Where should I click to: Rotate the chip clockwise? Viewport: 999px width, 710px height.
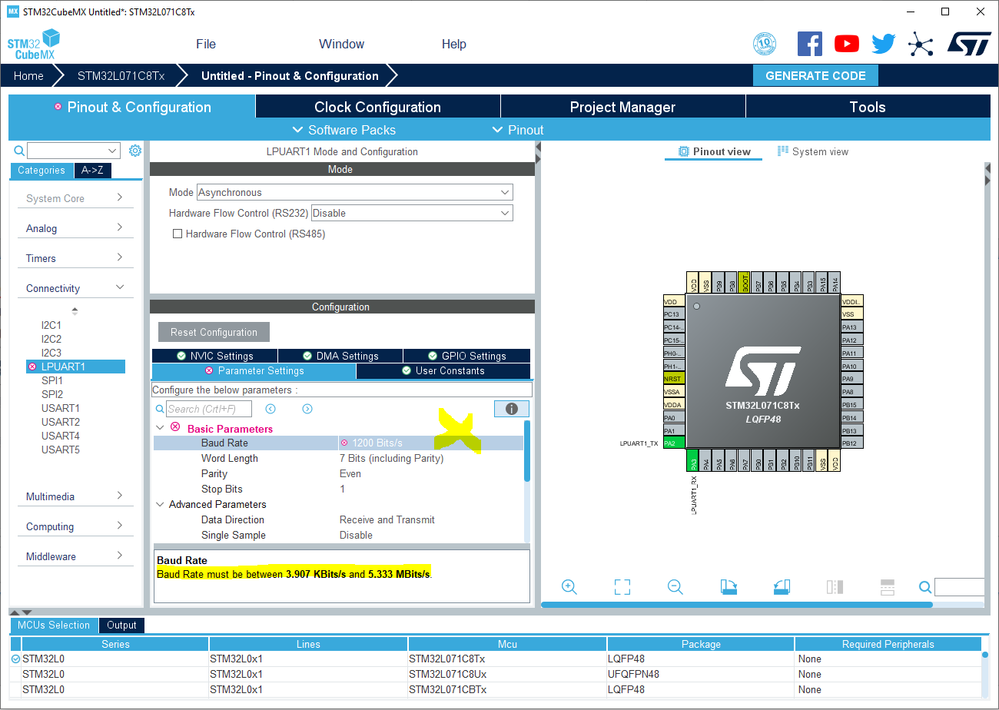pos(728,586)
